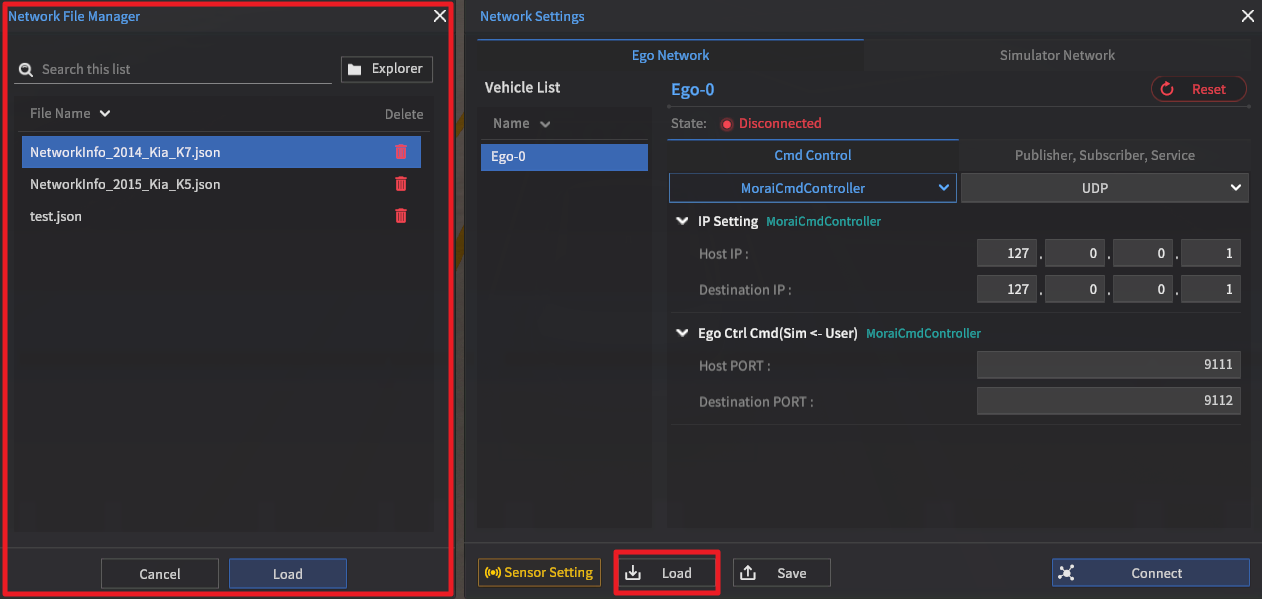Open the UDP protocol dropdown

click(x=1105, y=188)
